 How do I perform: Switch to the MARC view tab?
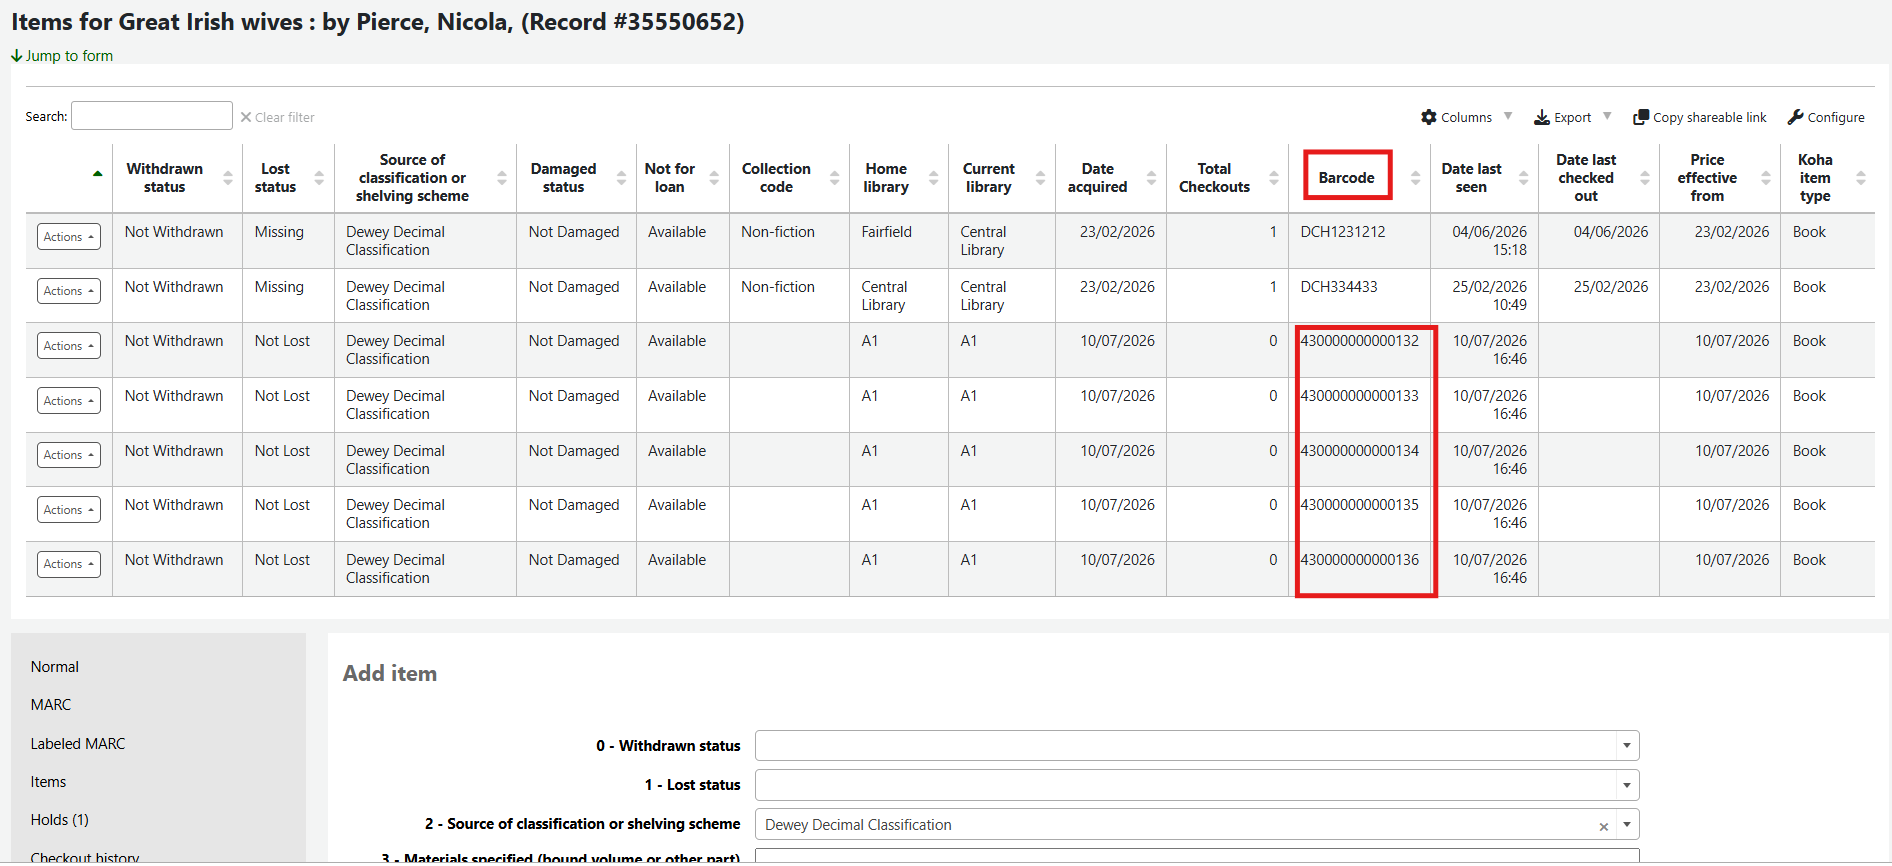coord(51,705)
